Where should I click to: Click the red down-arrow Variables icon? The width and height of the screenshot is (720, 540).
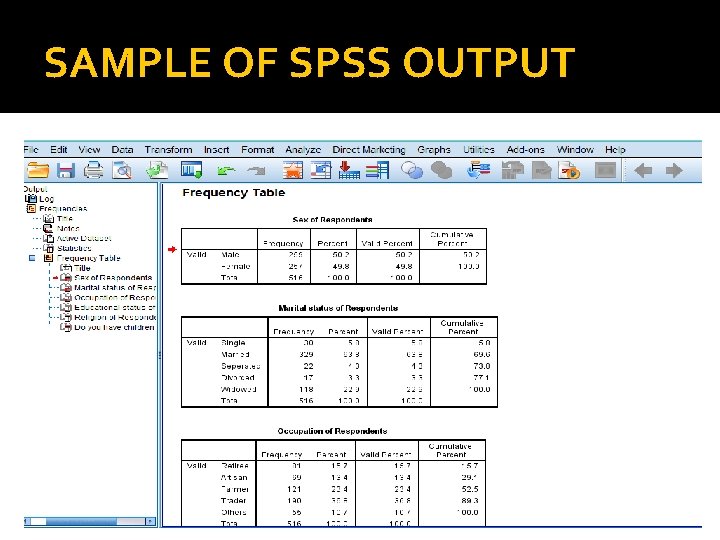coord(349,170)
